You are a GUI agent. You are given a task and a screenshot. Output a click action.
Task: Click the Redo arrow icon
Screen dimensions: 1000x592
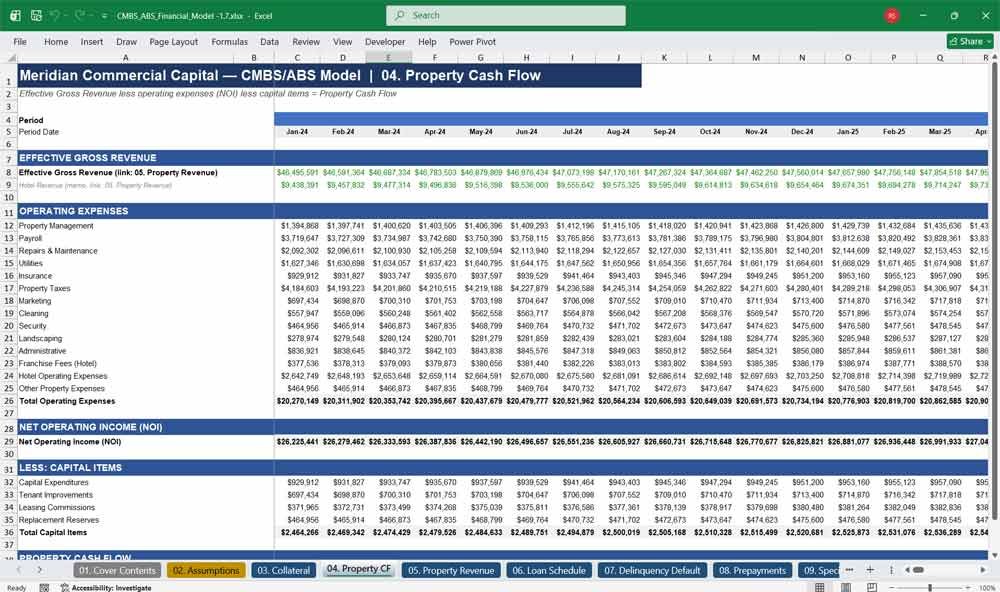coord(80,15)
